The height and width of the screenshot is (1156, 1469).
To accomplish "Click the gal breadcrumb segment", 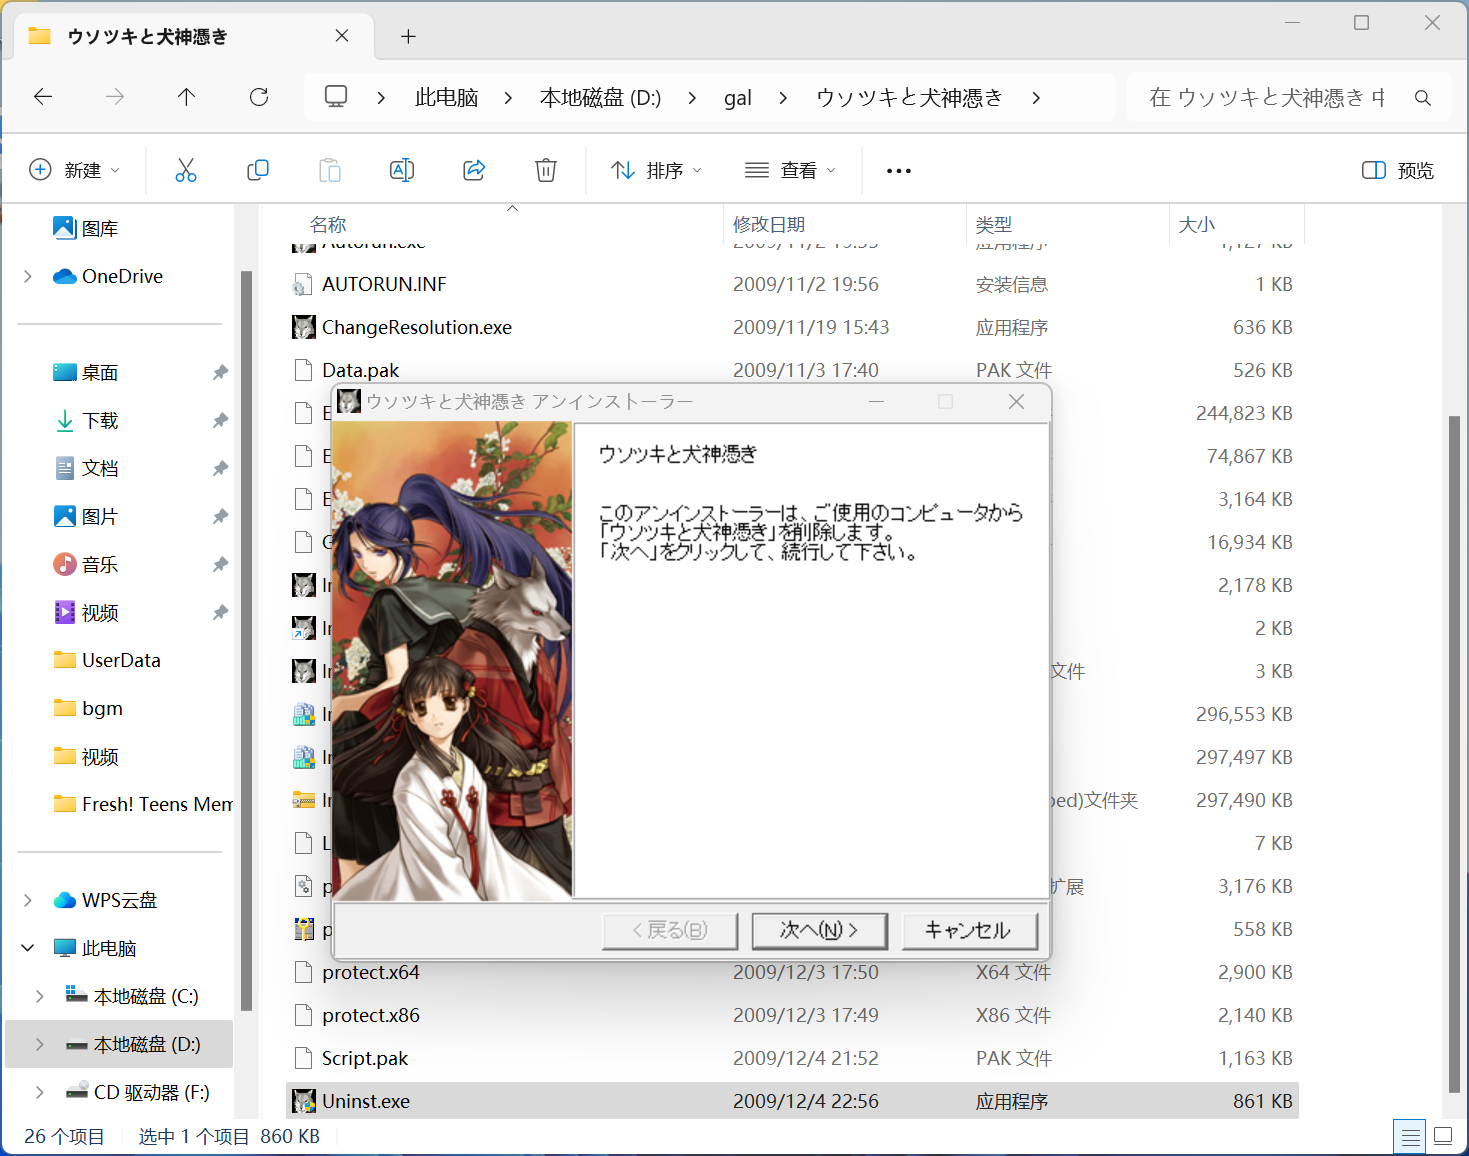I will (x=738, y=98).
